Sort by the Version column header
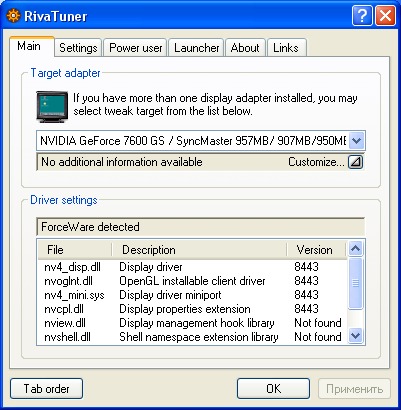Viewport: 401px width, 410px height. pos(316,250)
